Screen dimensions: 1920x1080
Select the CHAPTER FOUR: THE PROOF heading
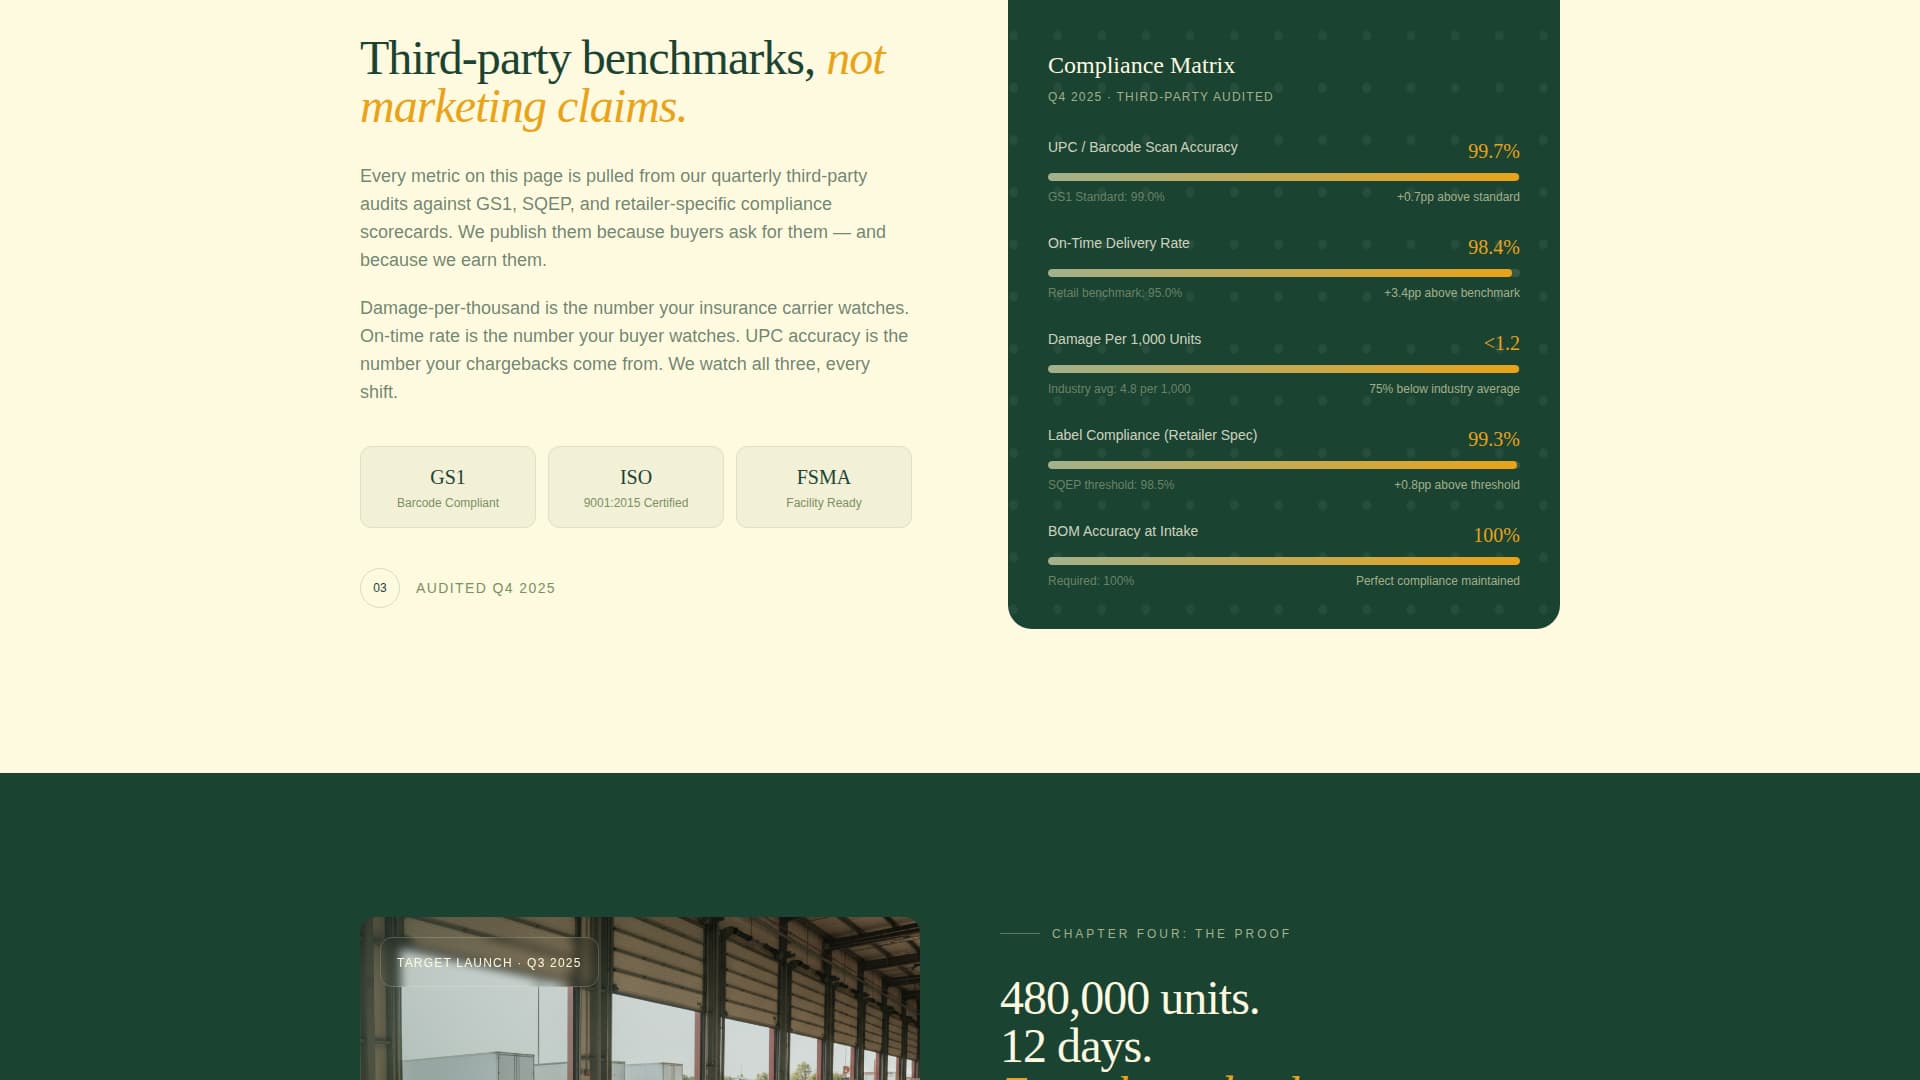pos(1169,933)
